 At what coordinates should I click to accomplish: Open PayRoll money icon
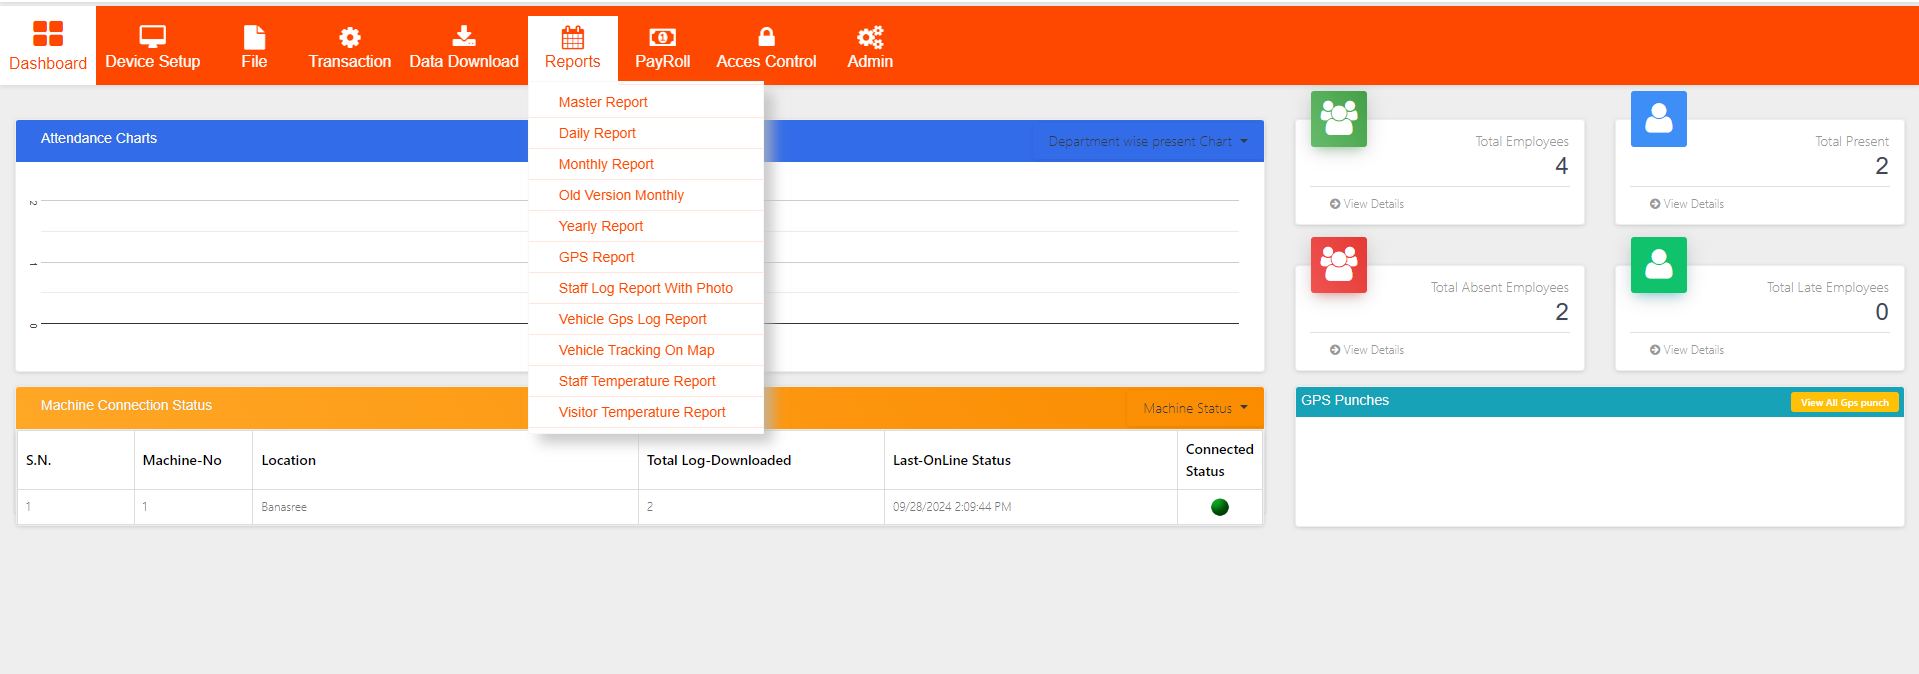(662, 37)
